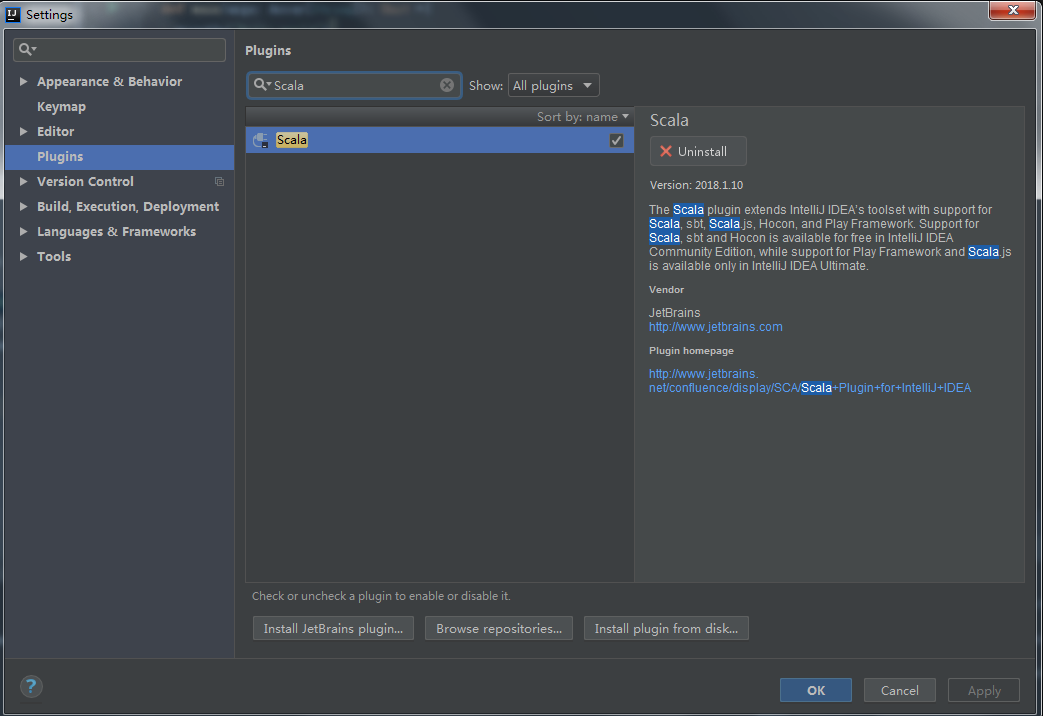
Task: Expand Build, Execution, Deployment section
Action: (x=23, y=206)
